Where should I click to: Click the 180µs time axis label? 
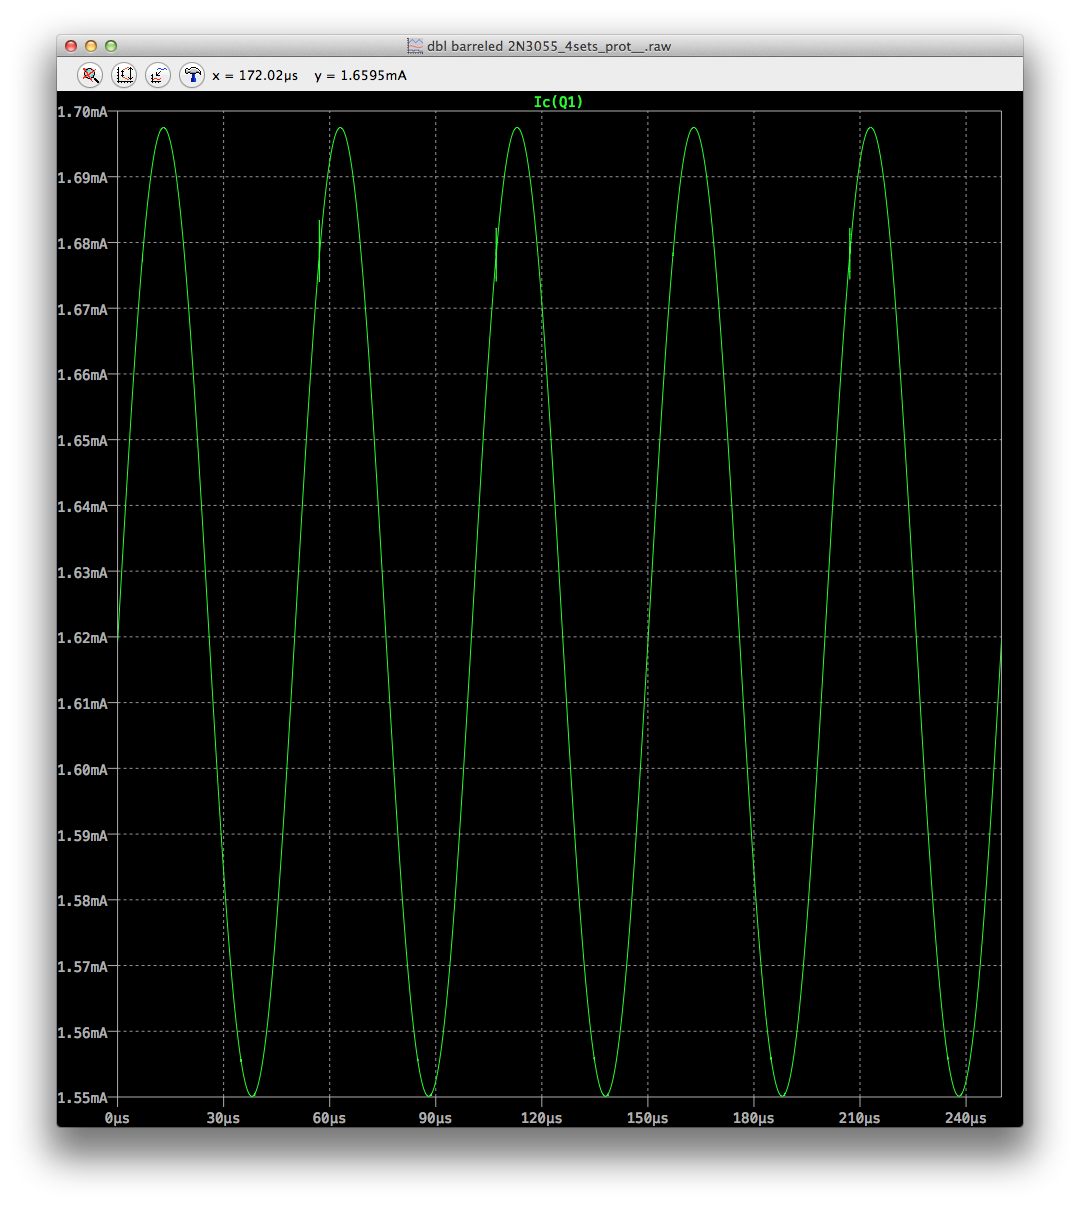753,1118
